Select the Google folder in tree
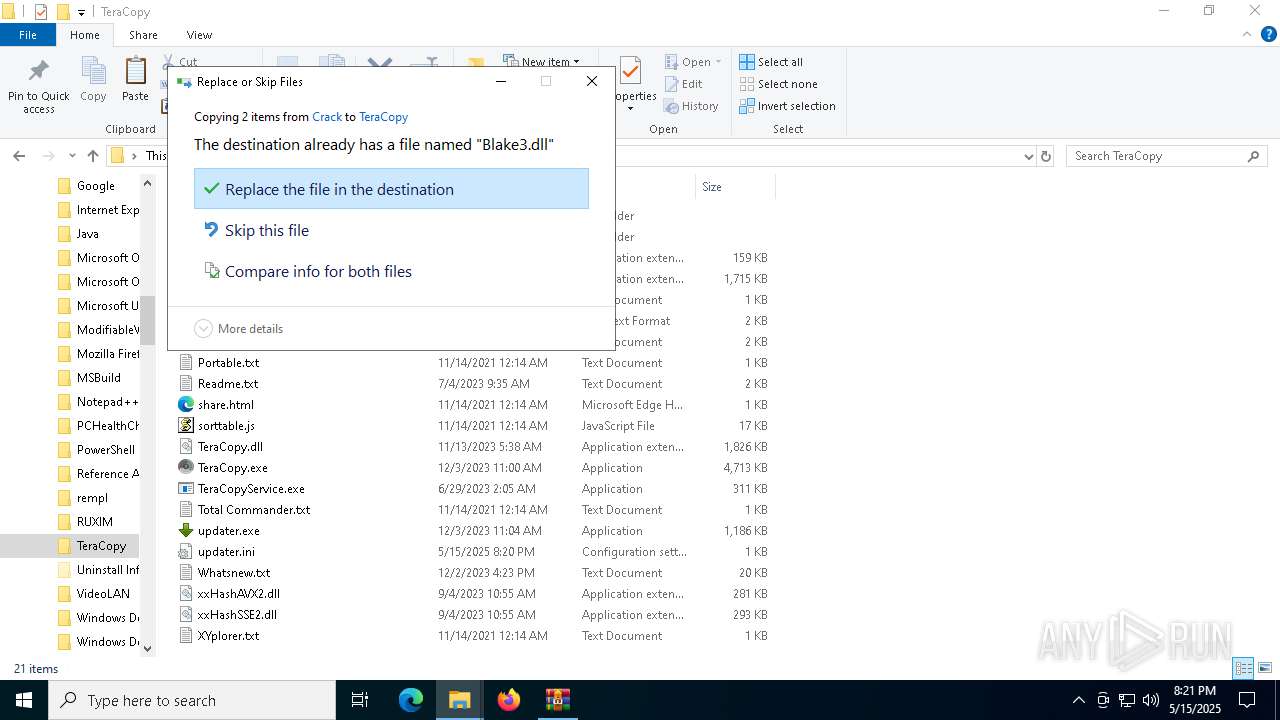1280x720 pixels. click(96, 186)
